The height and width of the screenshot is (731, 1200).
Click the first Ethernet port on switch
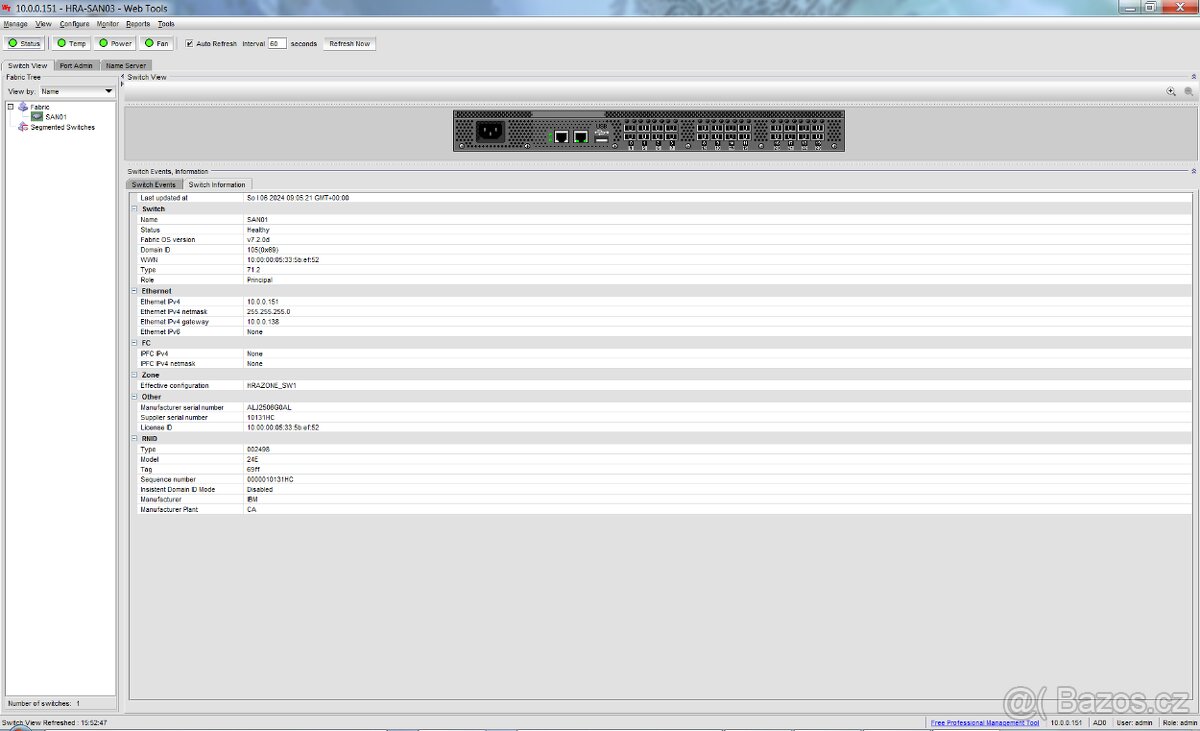(x=561, y=136)
